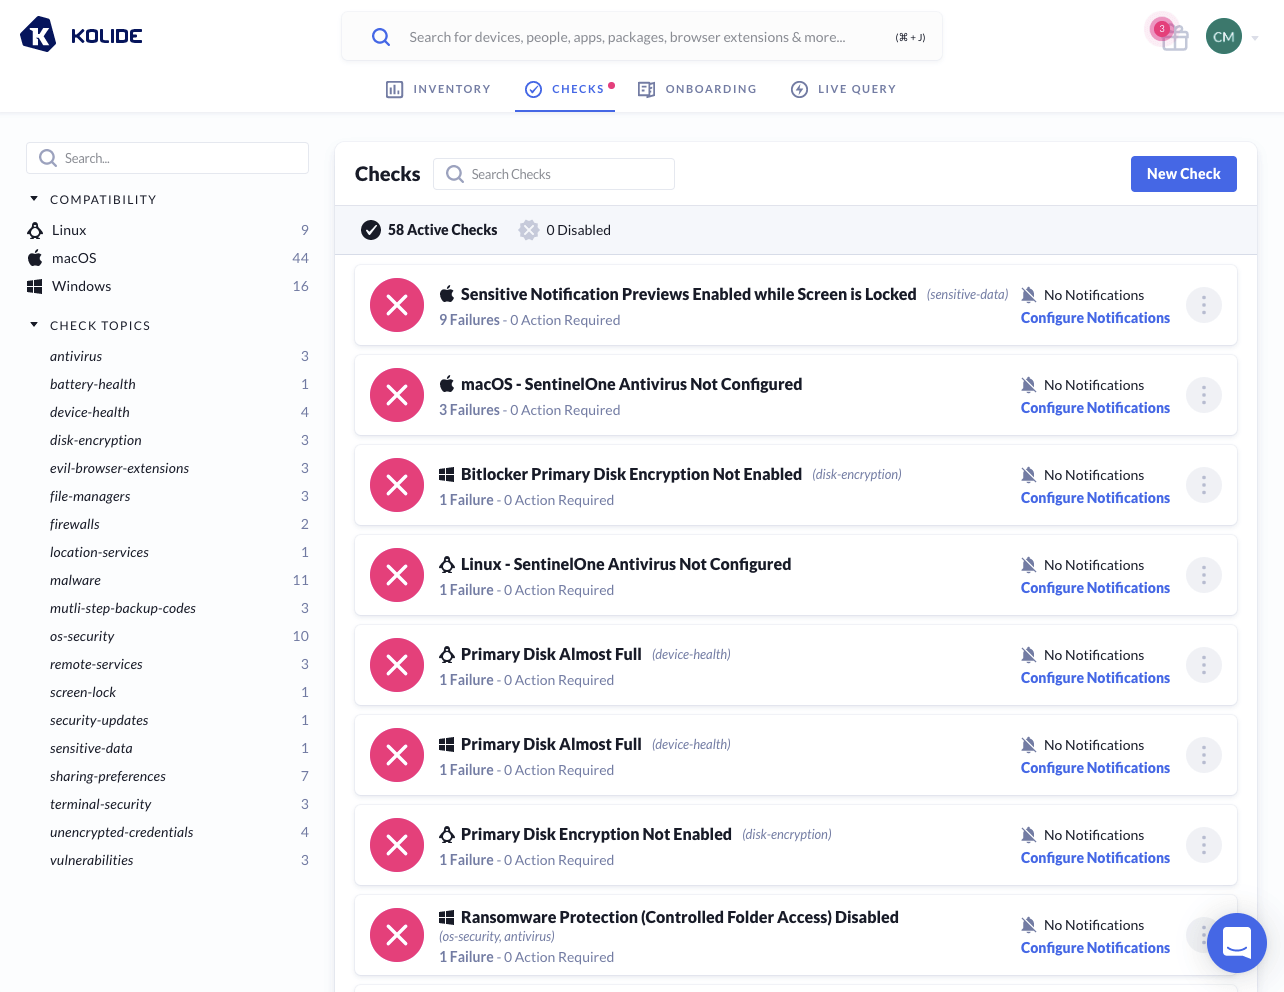Viewport: 1284px width, 992px height.
Task: Click the Kolide logo icon
Action: (38, 35)
